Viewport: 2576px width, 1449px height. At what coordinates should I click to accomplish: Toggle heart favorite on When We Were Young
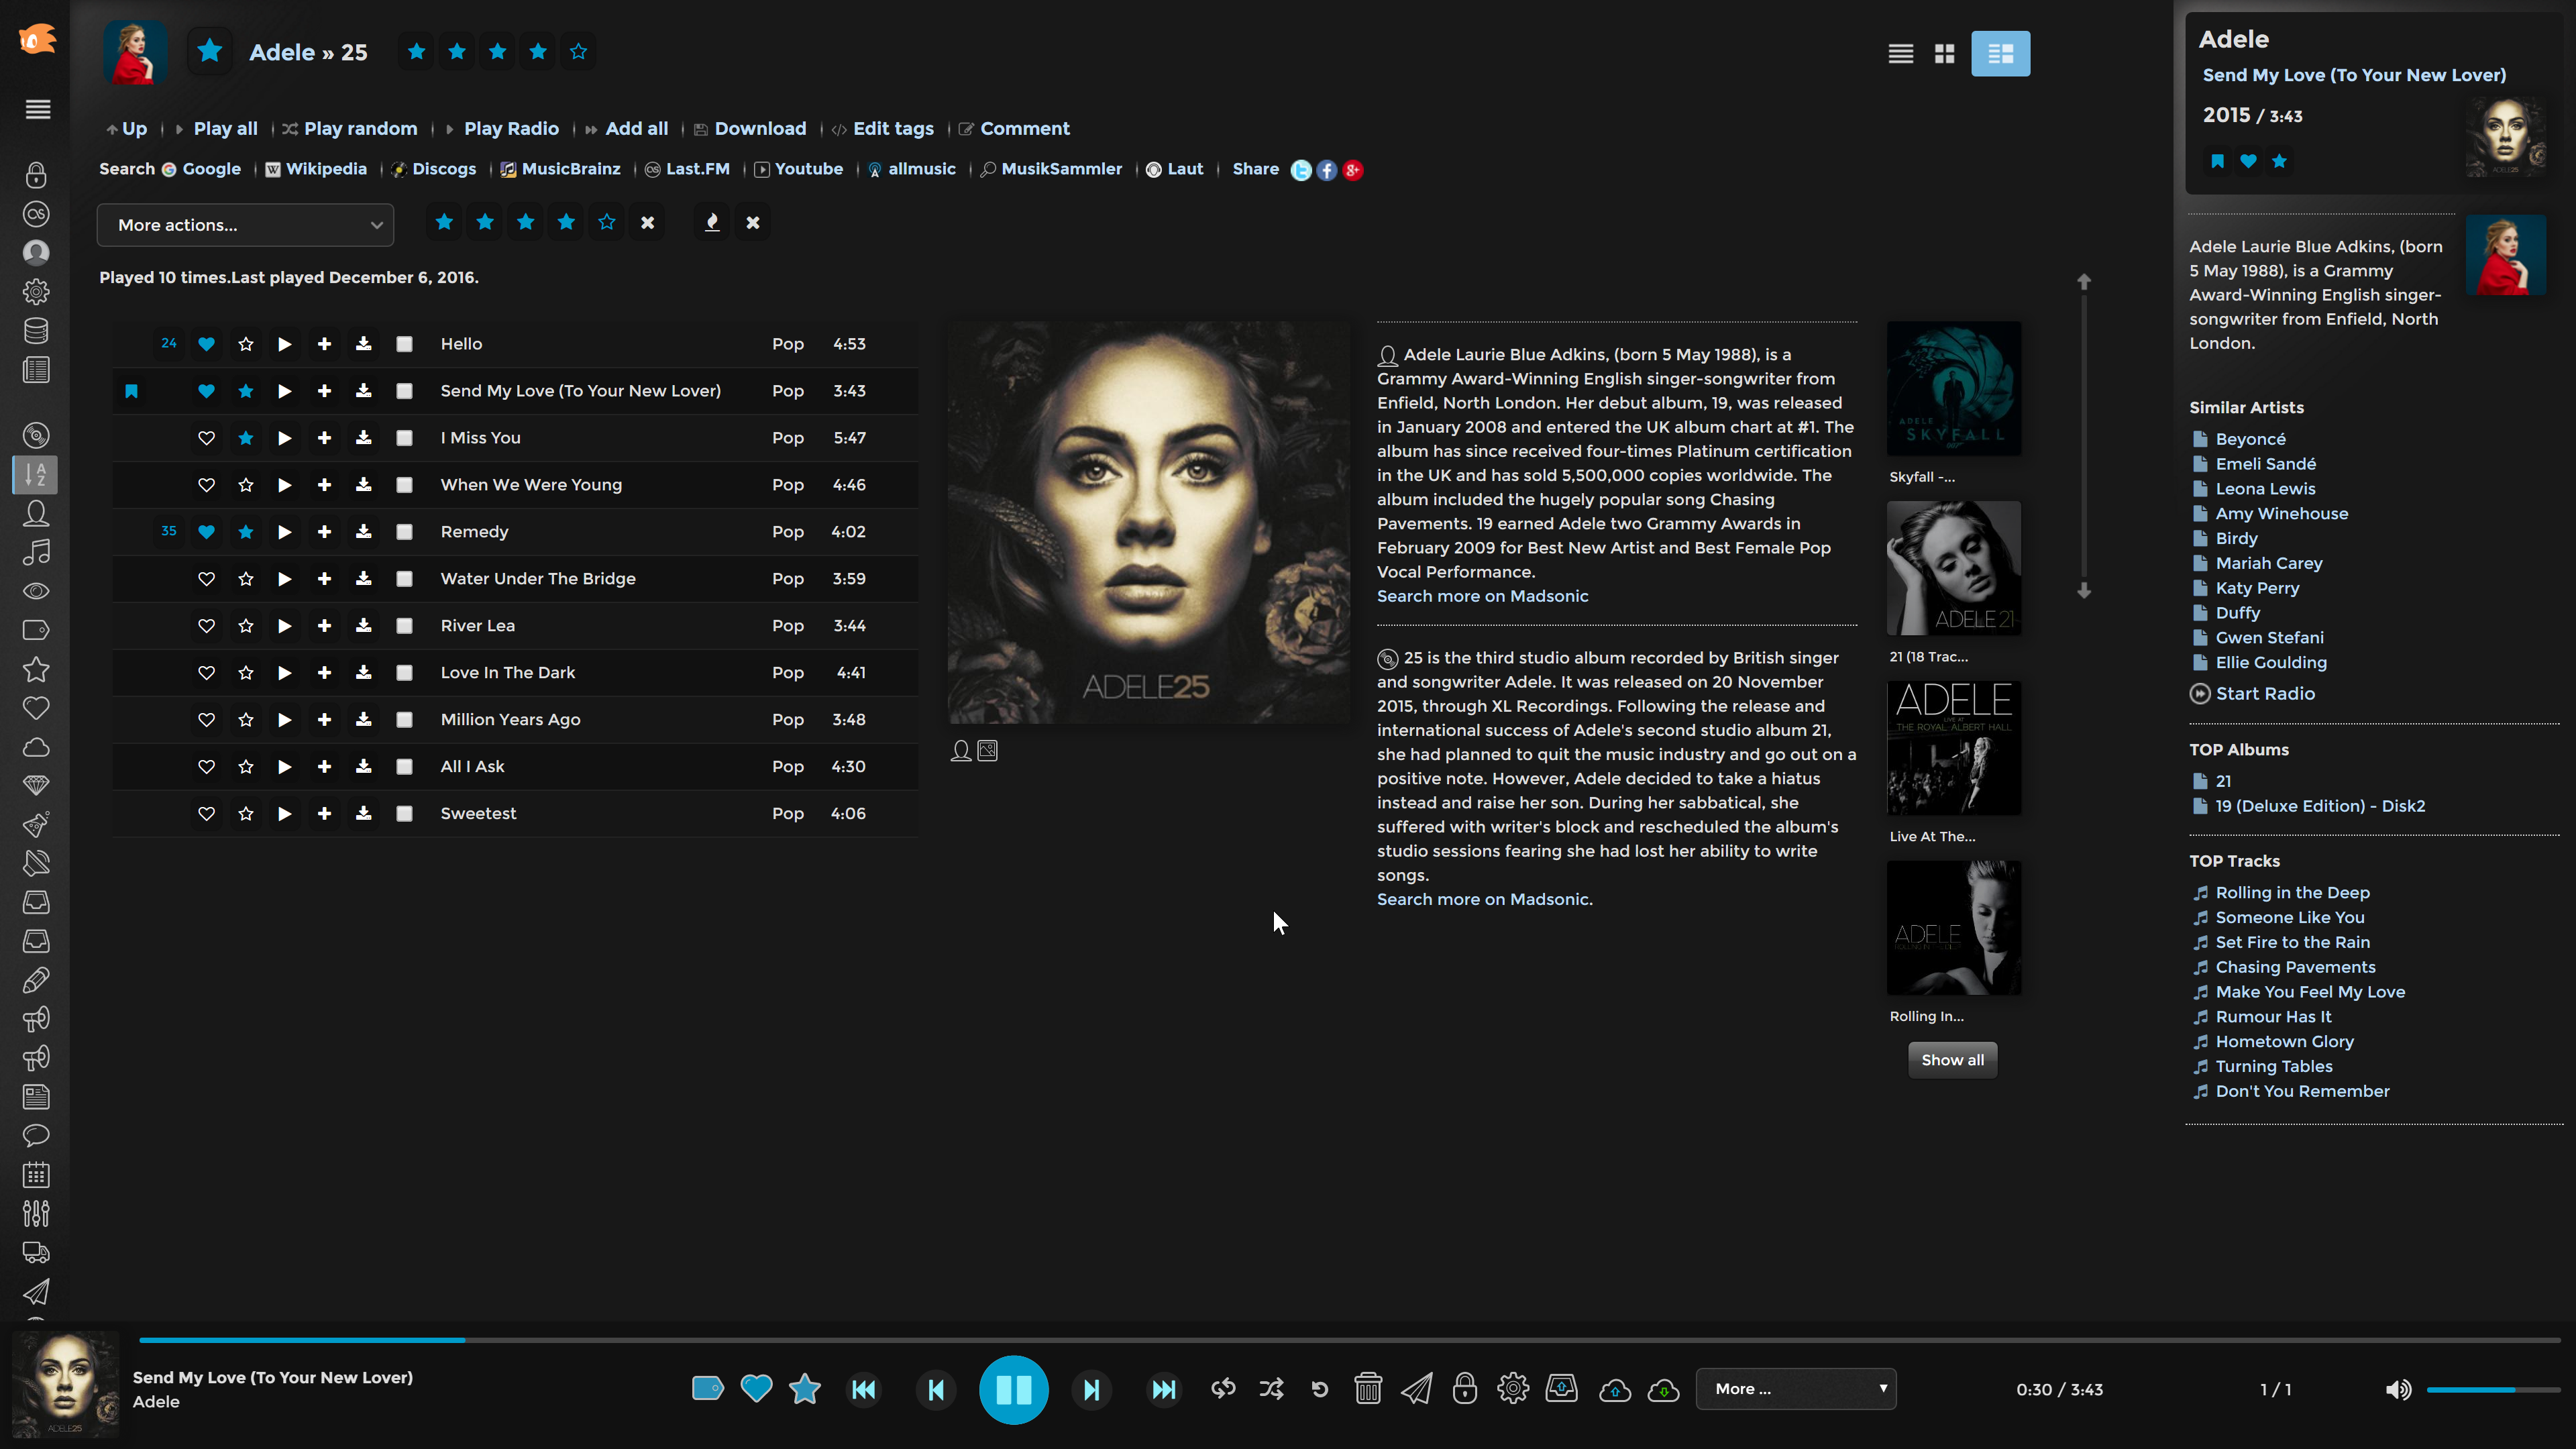click(x=206, y=485)
